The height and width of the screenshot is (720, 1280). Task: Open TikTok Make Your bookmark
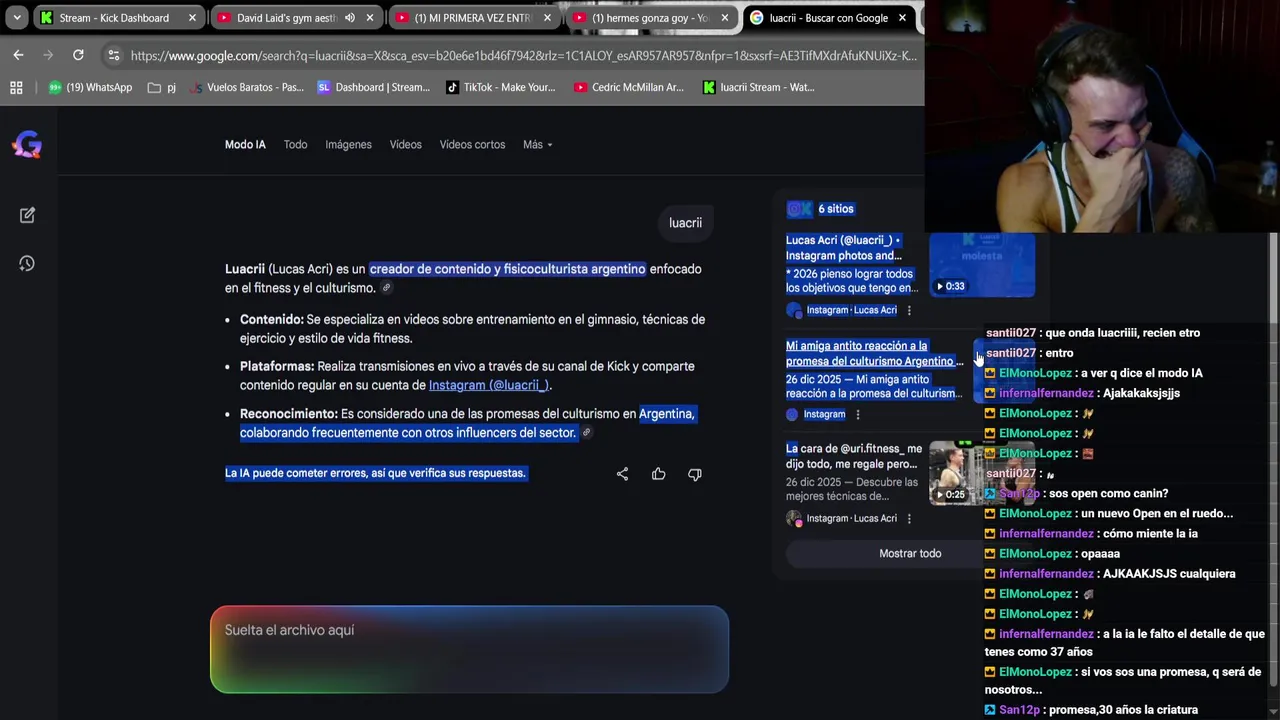point(500,87)
